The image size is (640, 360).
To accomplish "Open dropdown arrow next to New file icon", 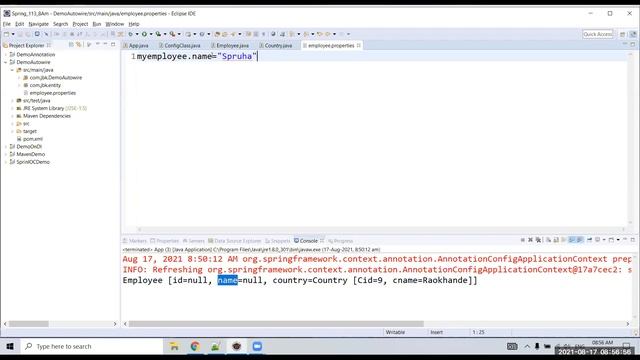I will (x=13, y=34).
